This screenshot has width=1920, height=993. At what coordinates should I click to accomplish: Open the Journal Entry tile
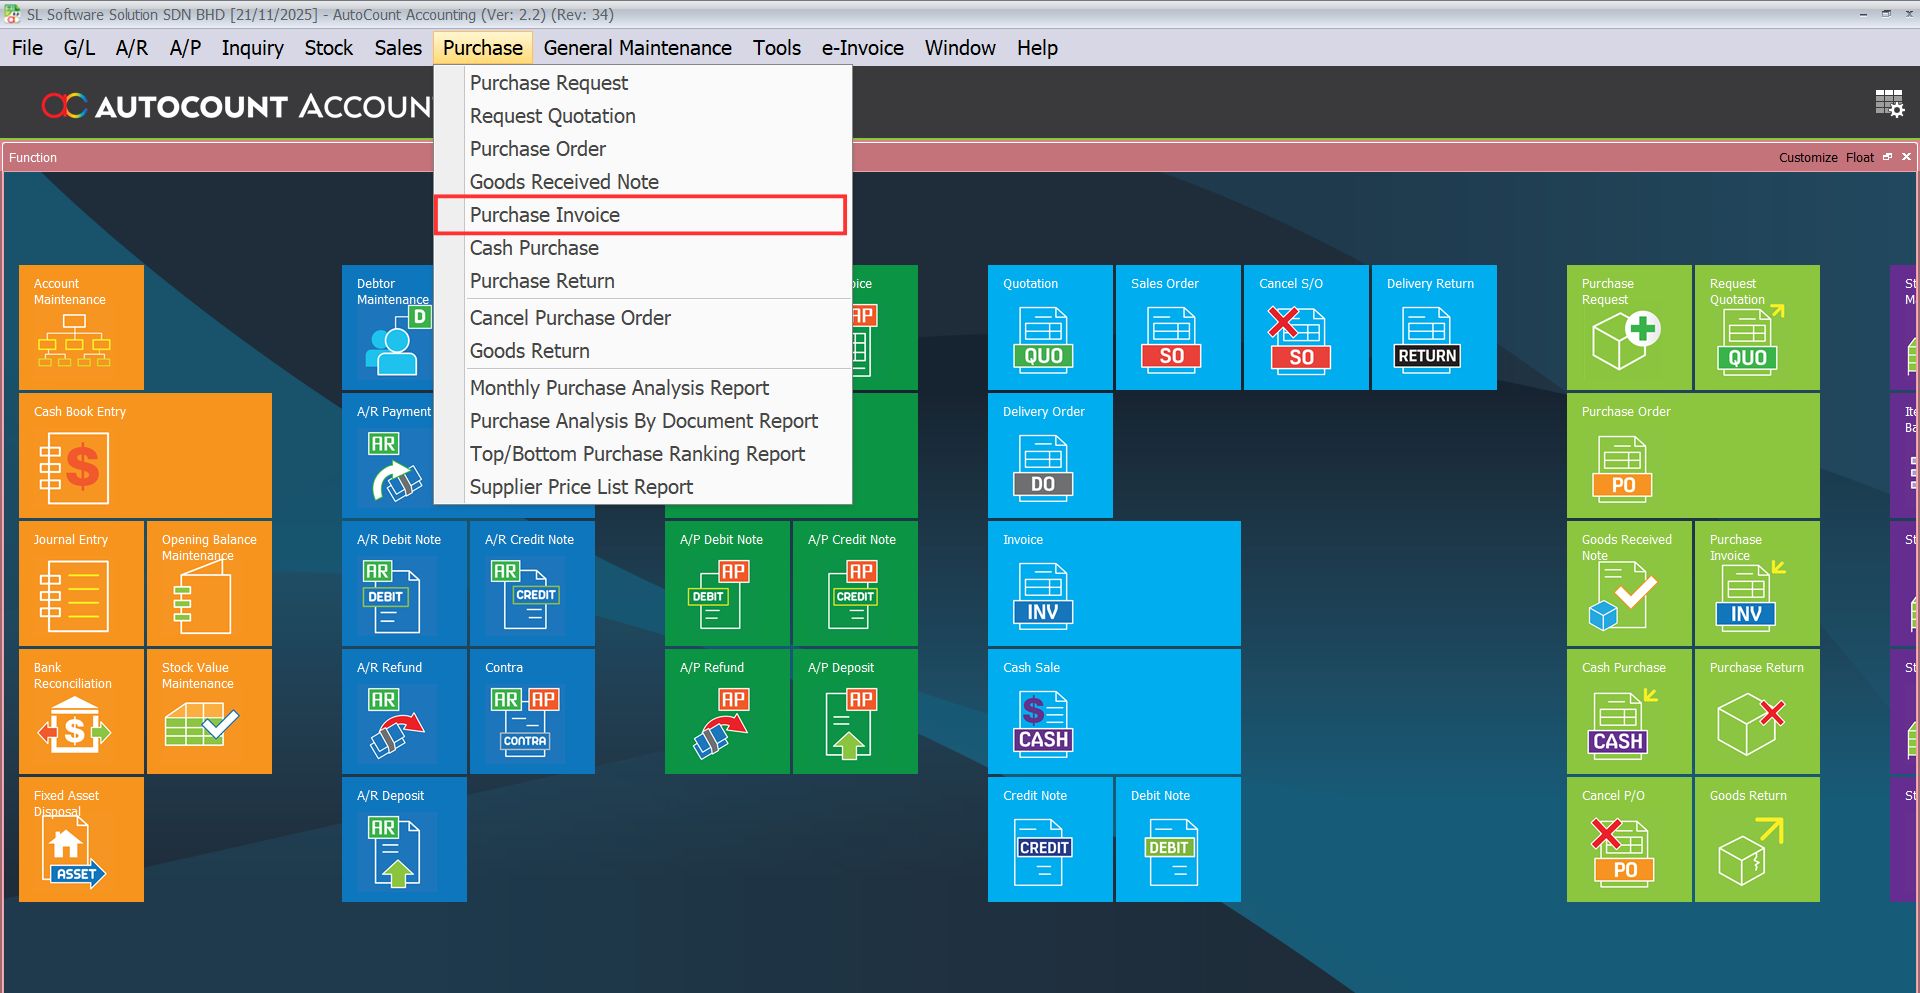pyautogui.click(x=80, y=583)
